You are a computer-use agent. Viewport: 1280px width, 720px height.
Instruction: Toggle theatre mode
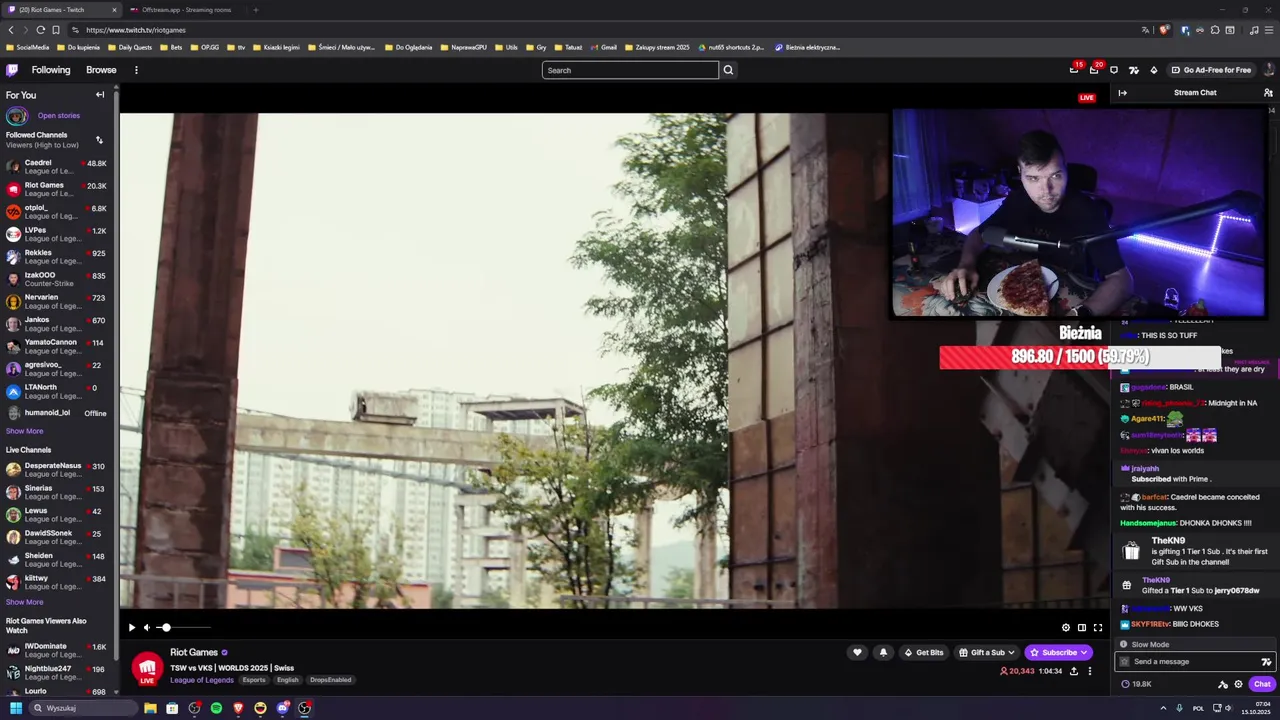[x=1082, y=627]
